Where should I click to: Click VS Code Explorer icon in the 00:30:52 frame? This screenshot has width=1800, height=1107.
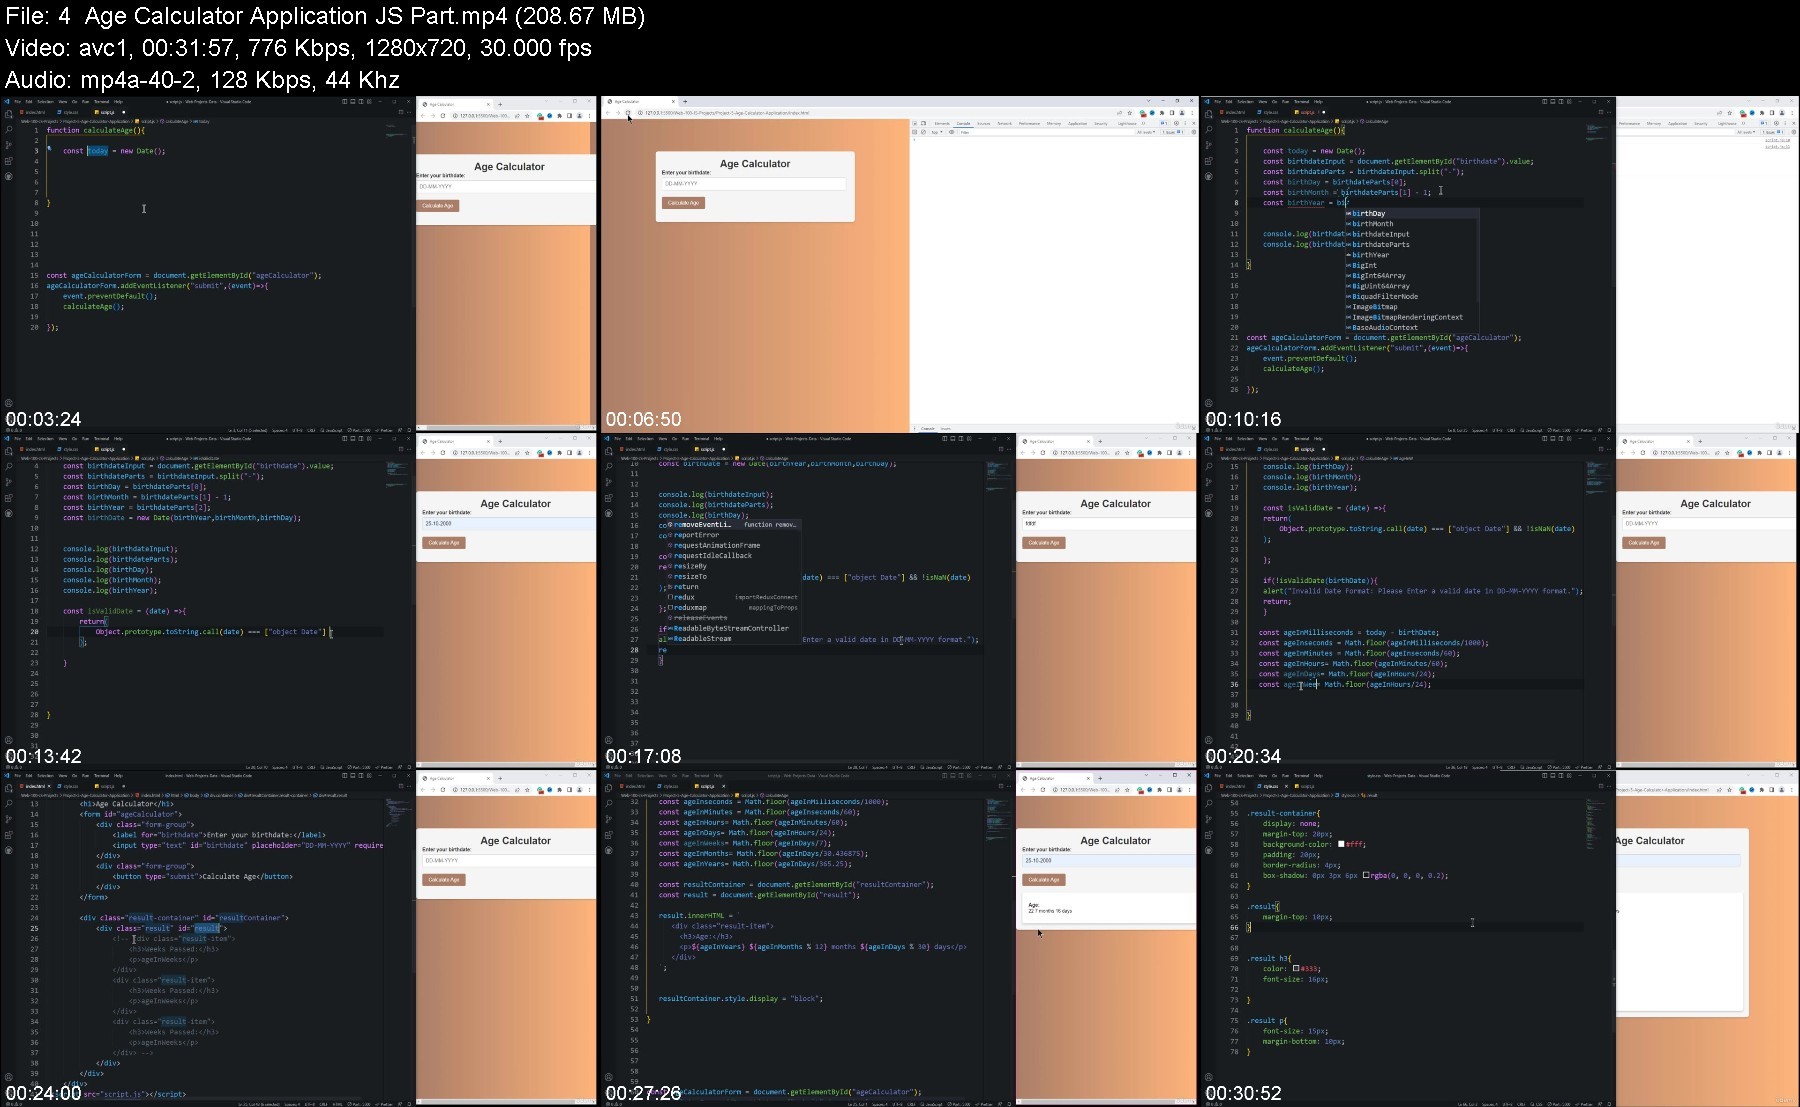coord(1208,788)
